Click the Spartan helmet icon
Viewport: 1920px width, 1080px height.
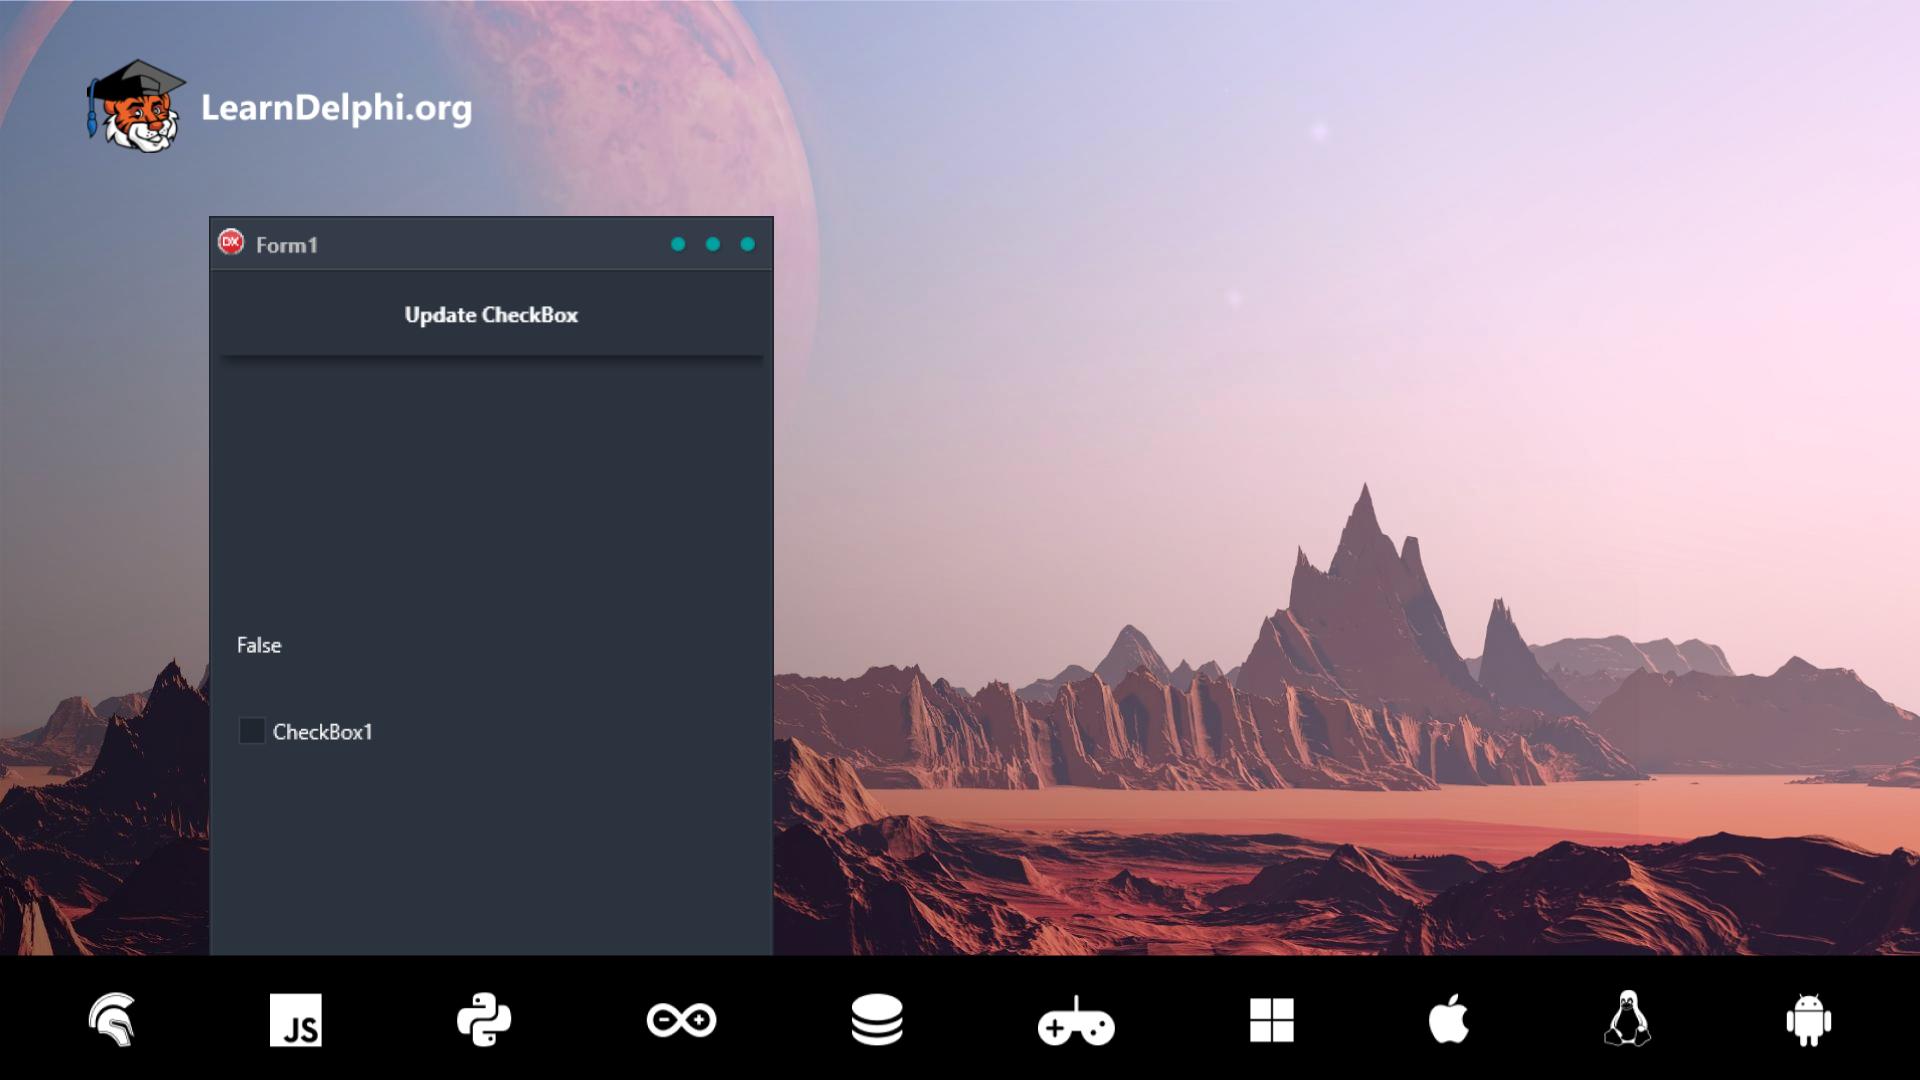(x=112, y=1020)
